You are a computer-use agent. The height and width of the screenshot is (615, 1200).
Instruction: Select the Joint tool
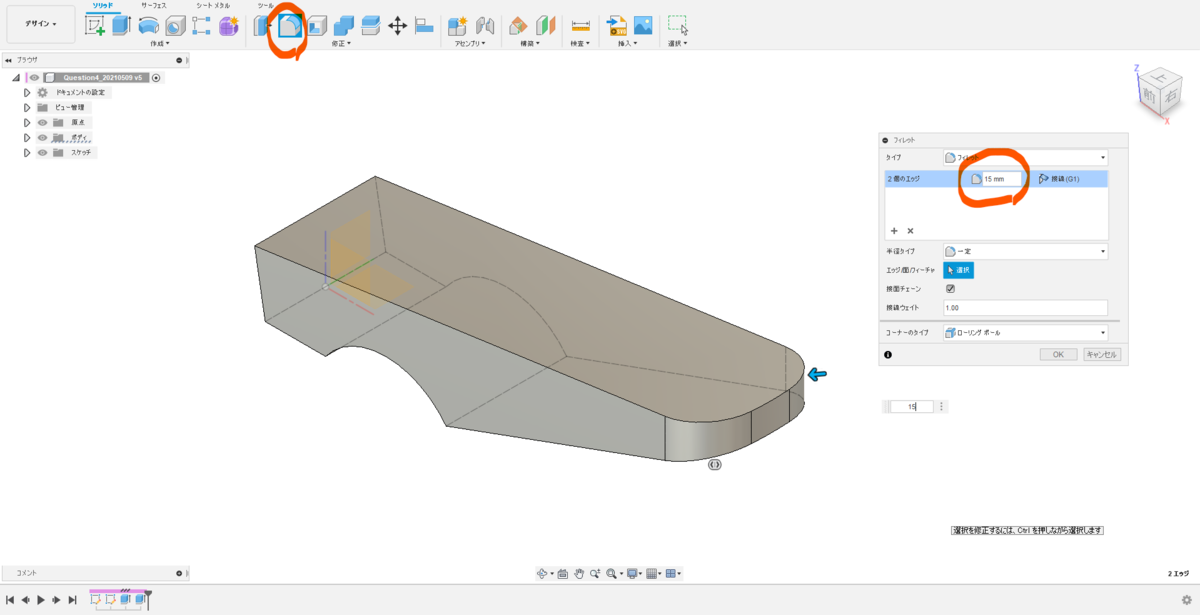[x=485, y=26]
